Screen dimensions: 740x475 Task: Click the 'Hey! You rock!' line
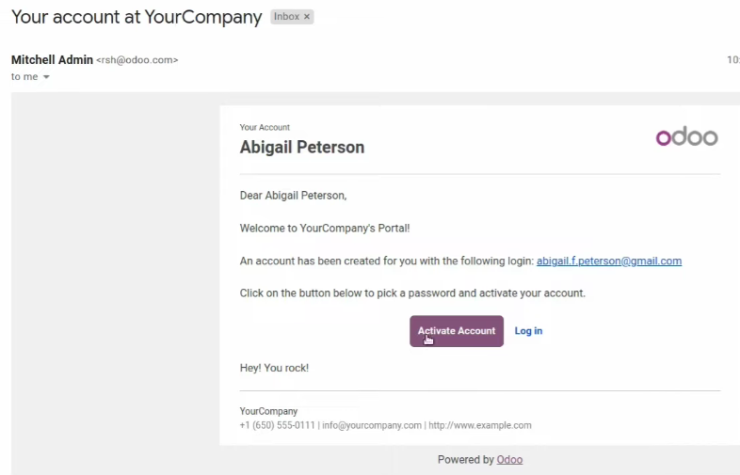[x=274, y=368]
